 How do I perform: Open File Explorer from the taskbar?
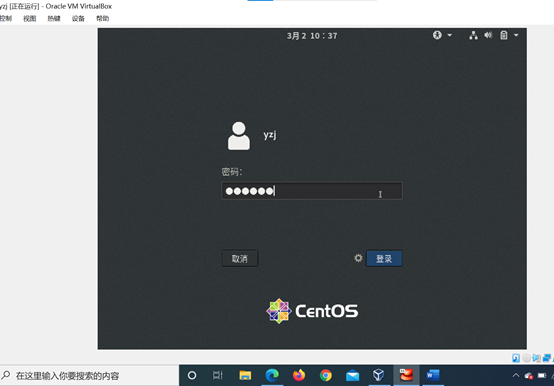(x=245, y=375)
